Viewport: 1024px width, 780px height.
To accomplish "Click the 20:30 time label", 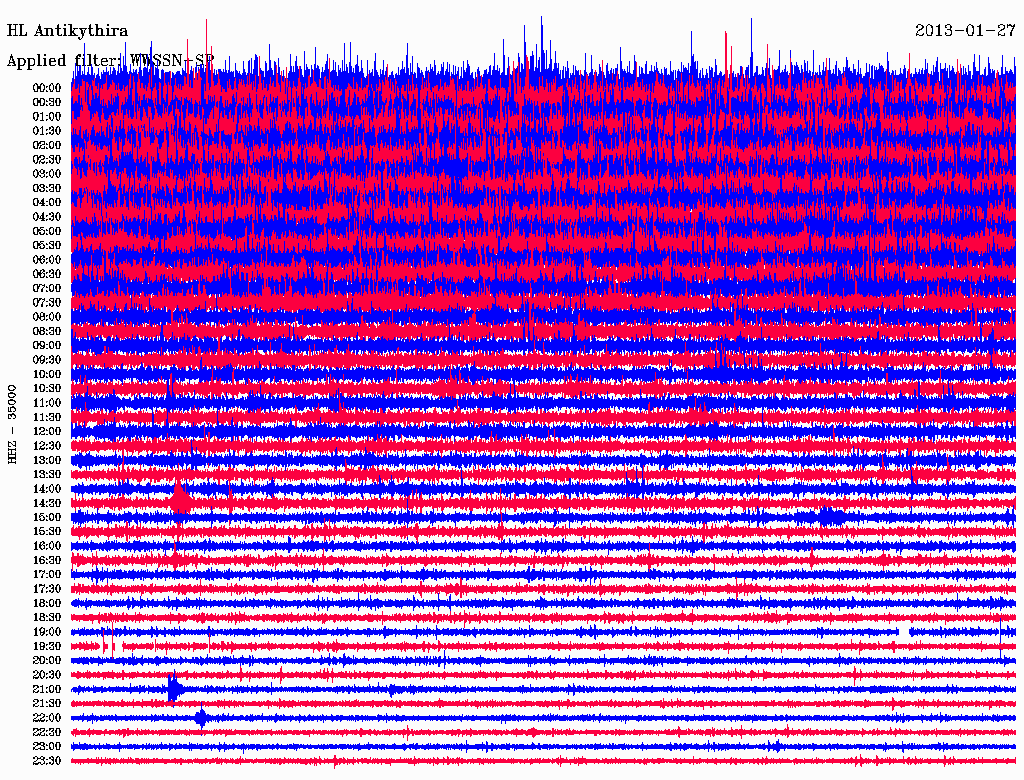I will pyautogui.click(x=47, y=675).
